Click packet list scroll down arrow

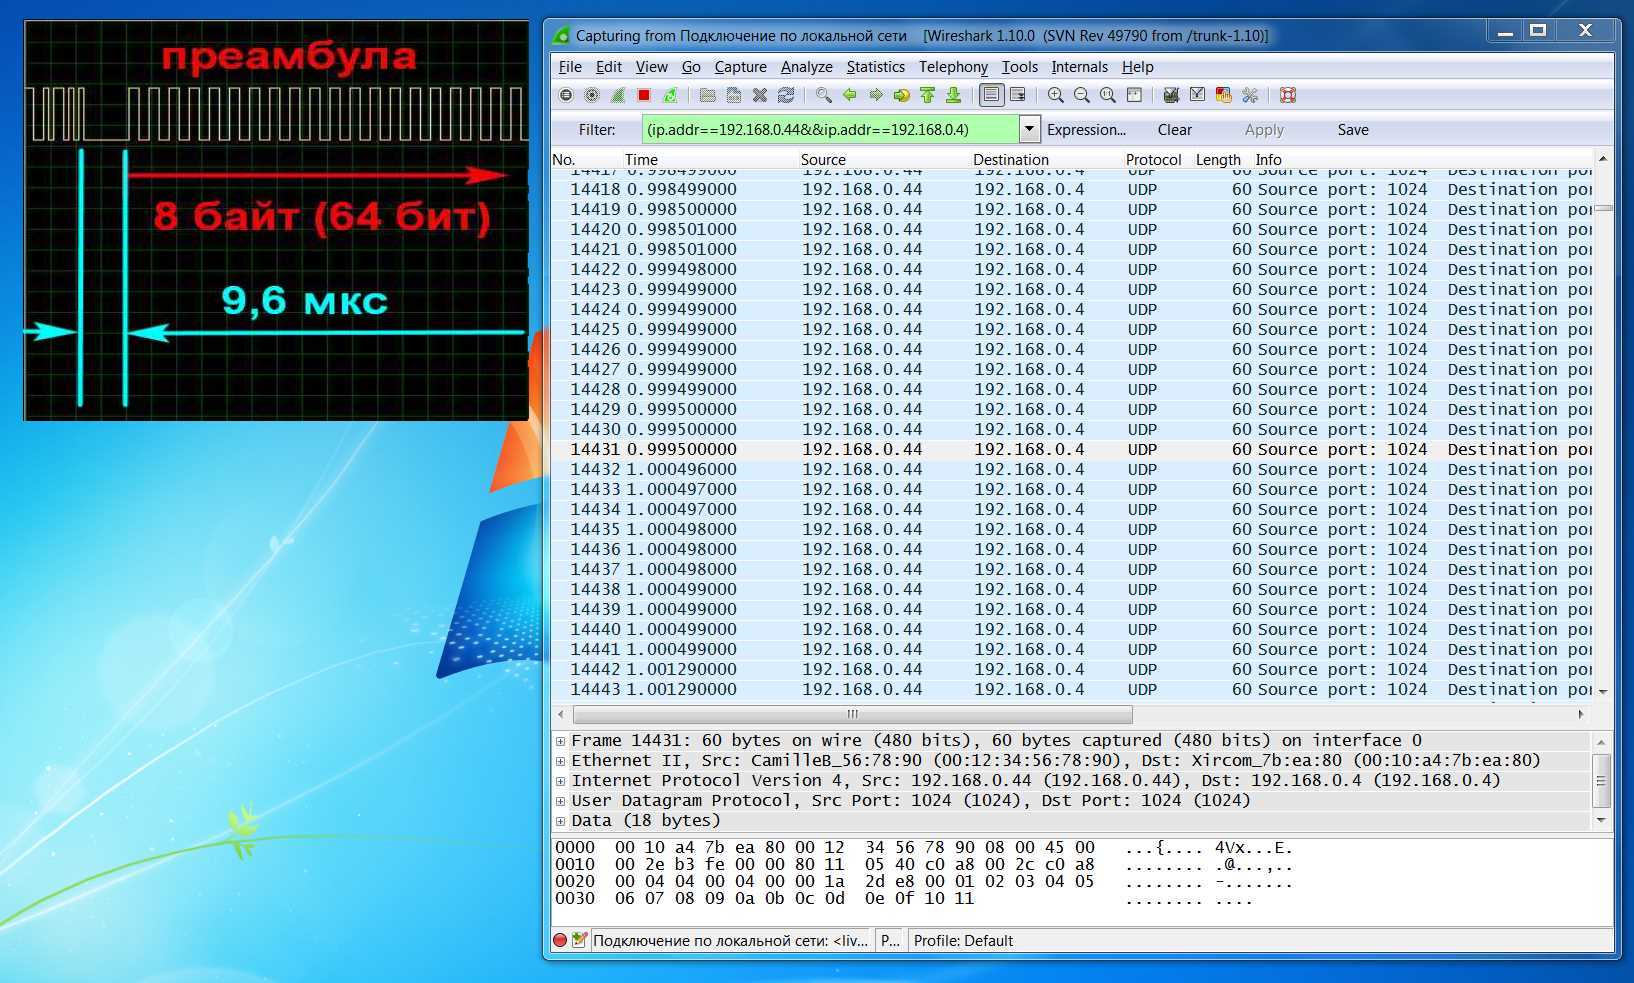tap(1603, 691)
